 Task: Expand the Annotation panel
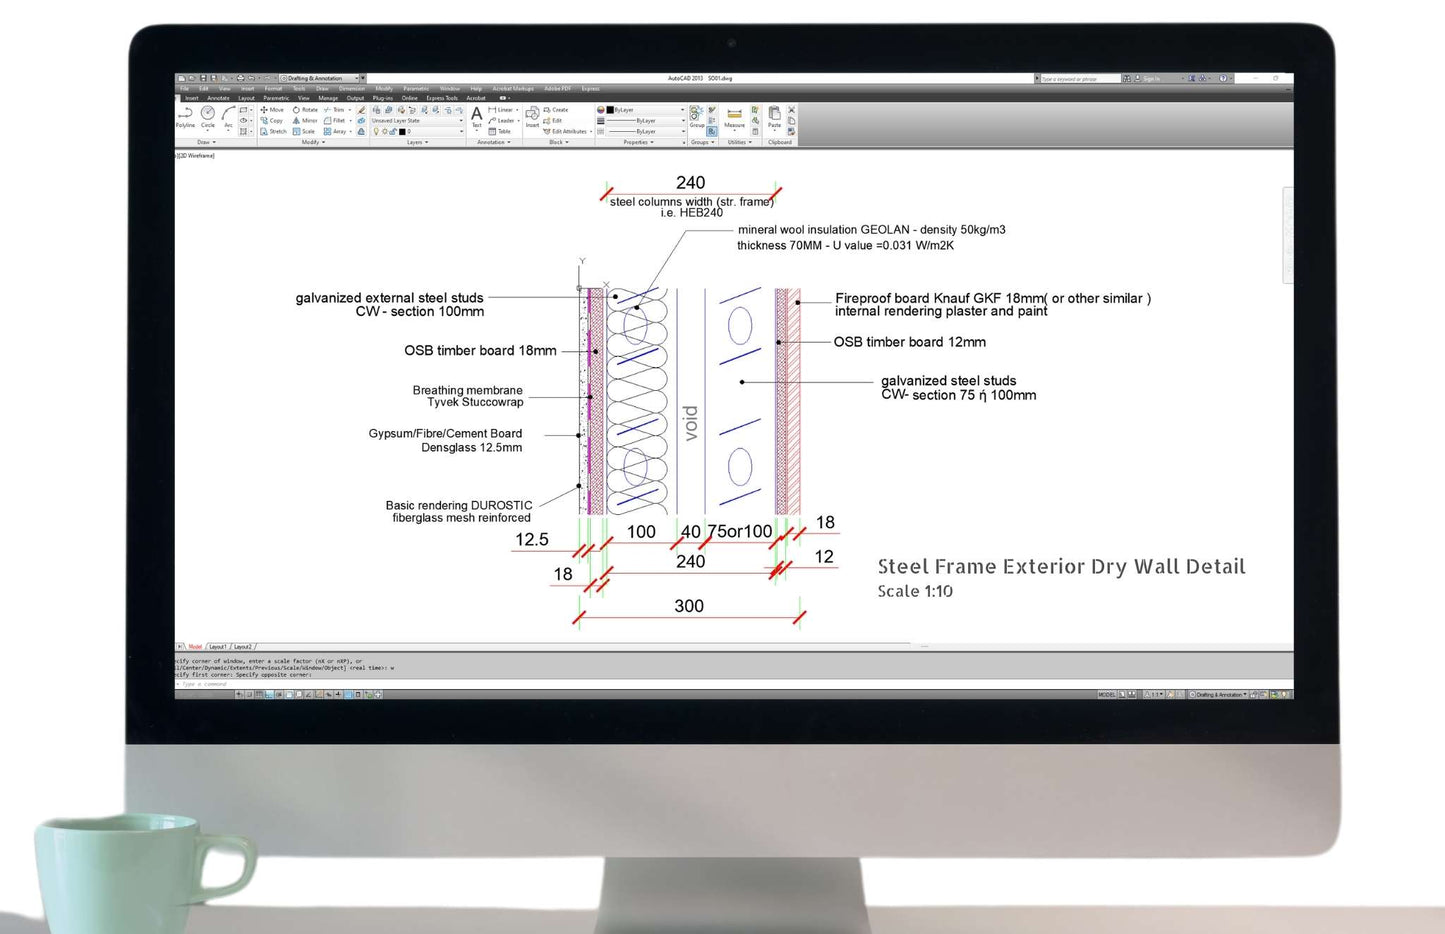[494, 142]
